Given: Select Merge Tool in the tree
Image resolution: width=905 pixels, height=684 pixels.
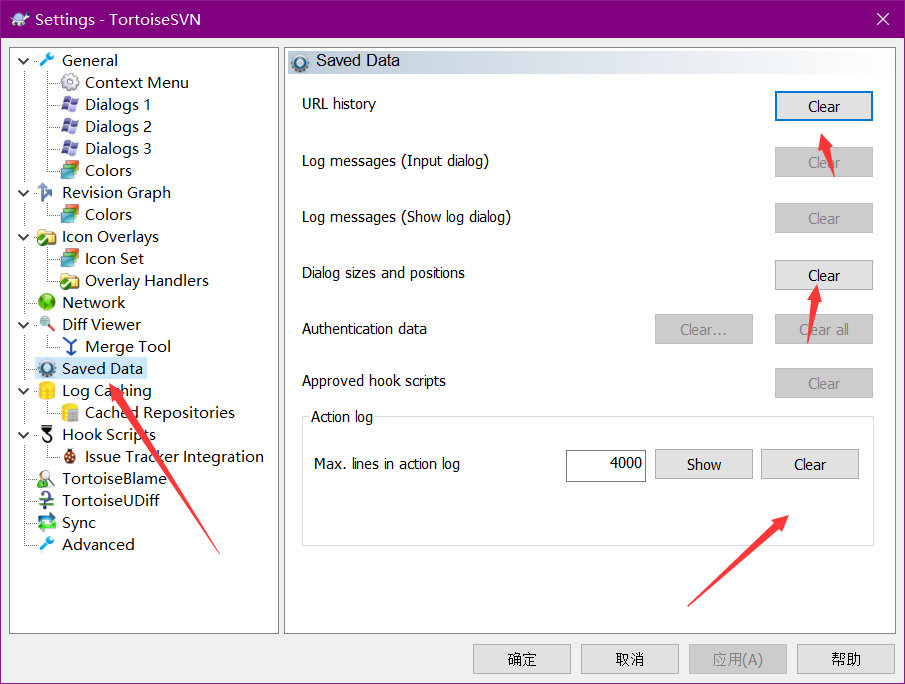Looking at the screenshot, I should pos(128,346).
